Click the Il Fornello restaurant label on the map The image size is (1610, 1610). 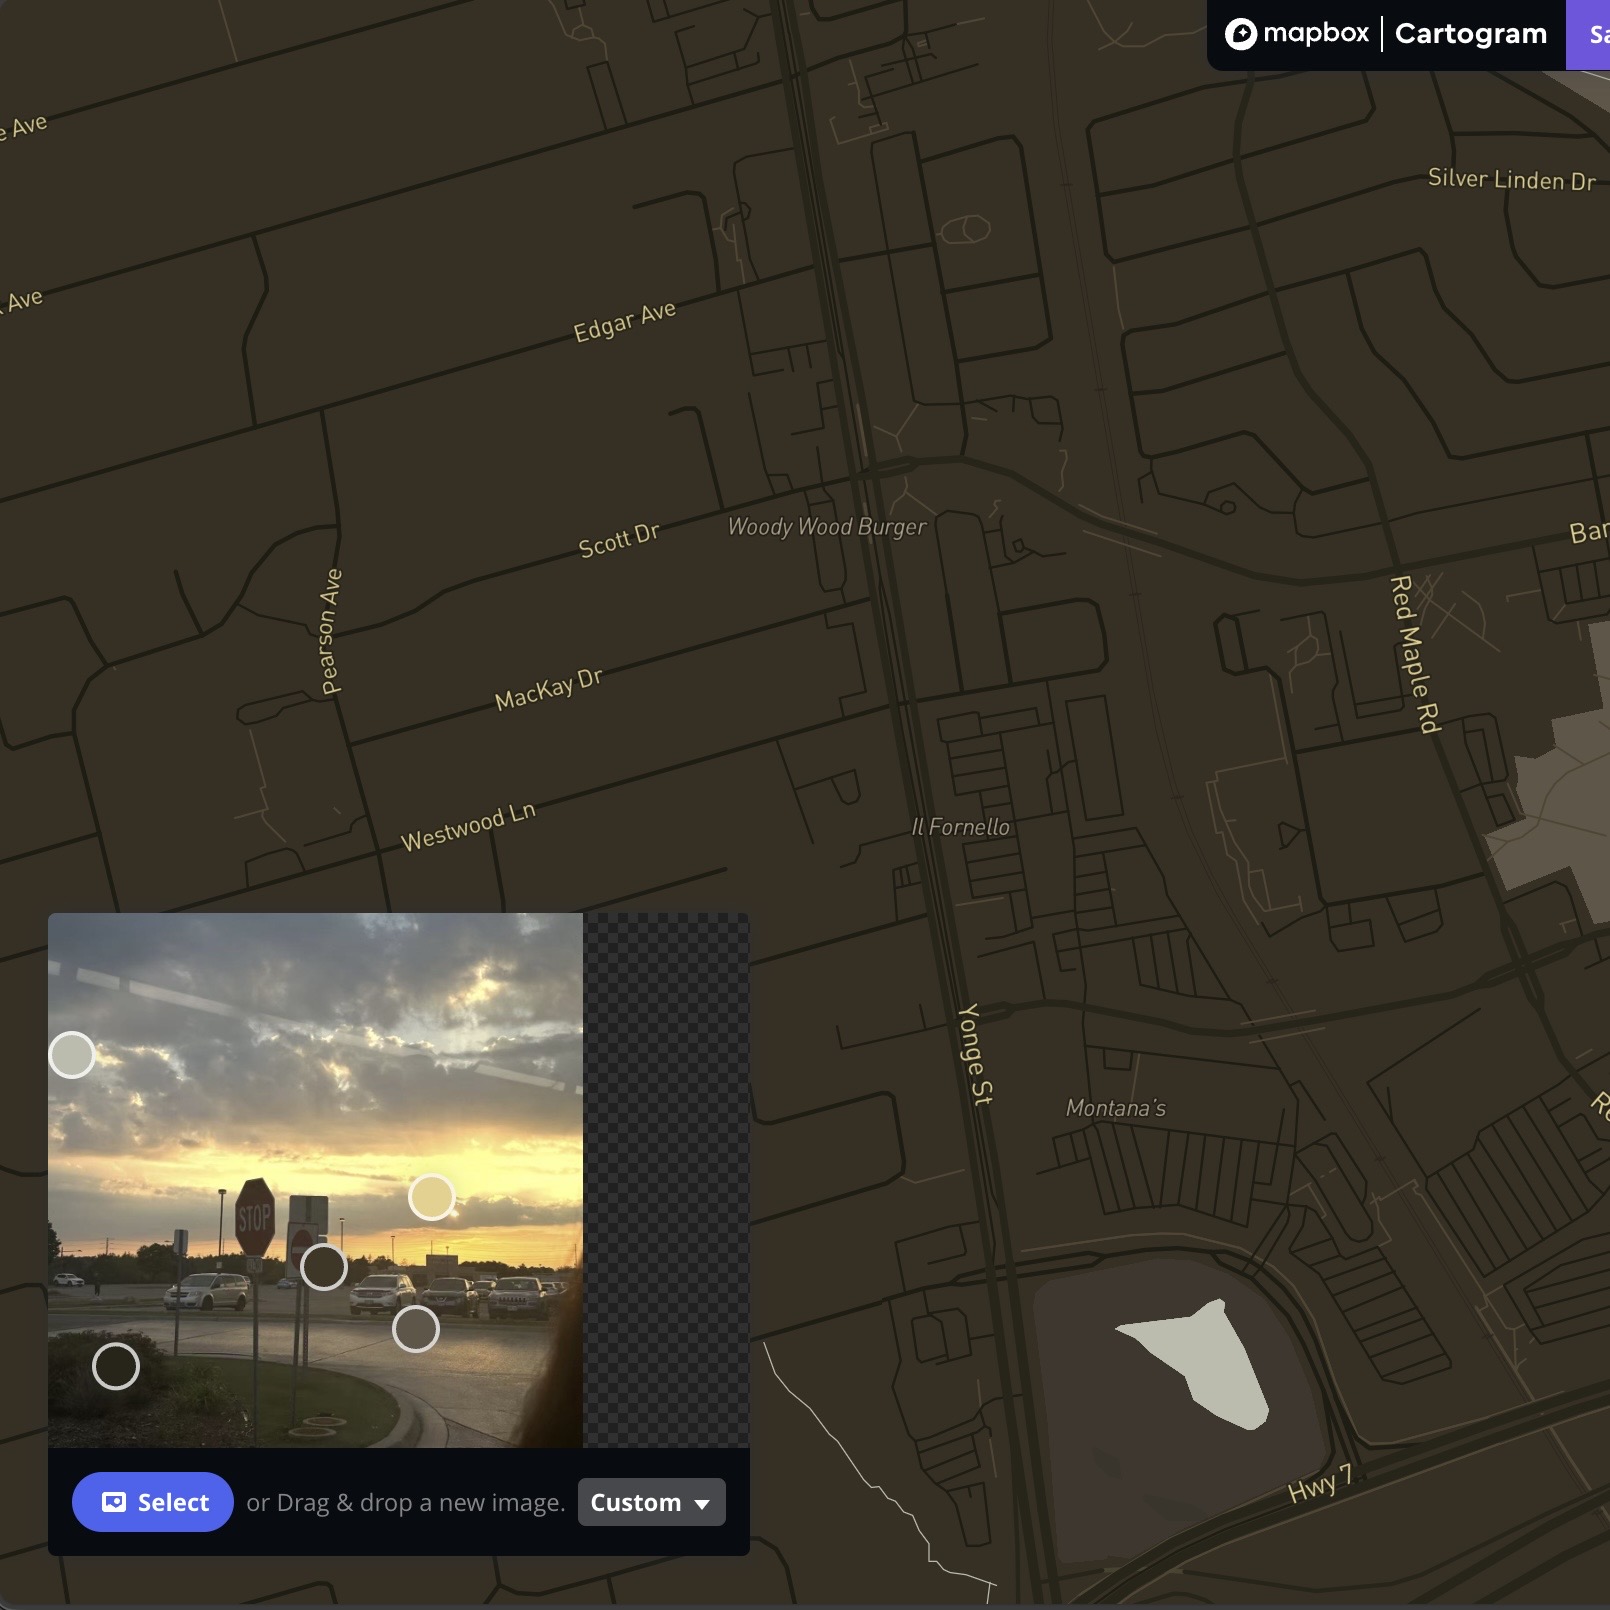pyautogui.click(x=960, y=827)
